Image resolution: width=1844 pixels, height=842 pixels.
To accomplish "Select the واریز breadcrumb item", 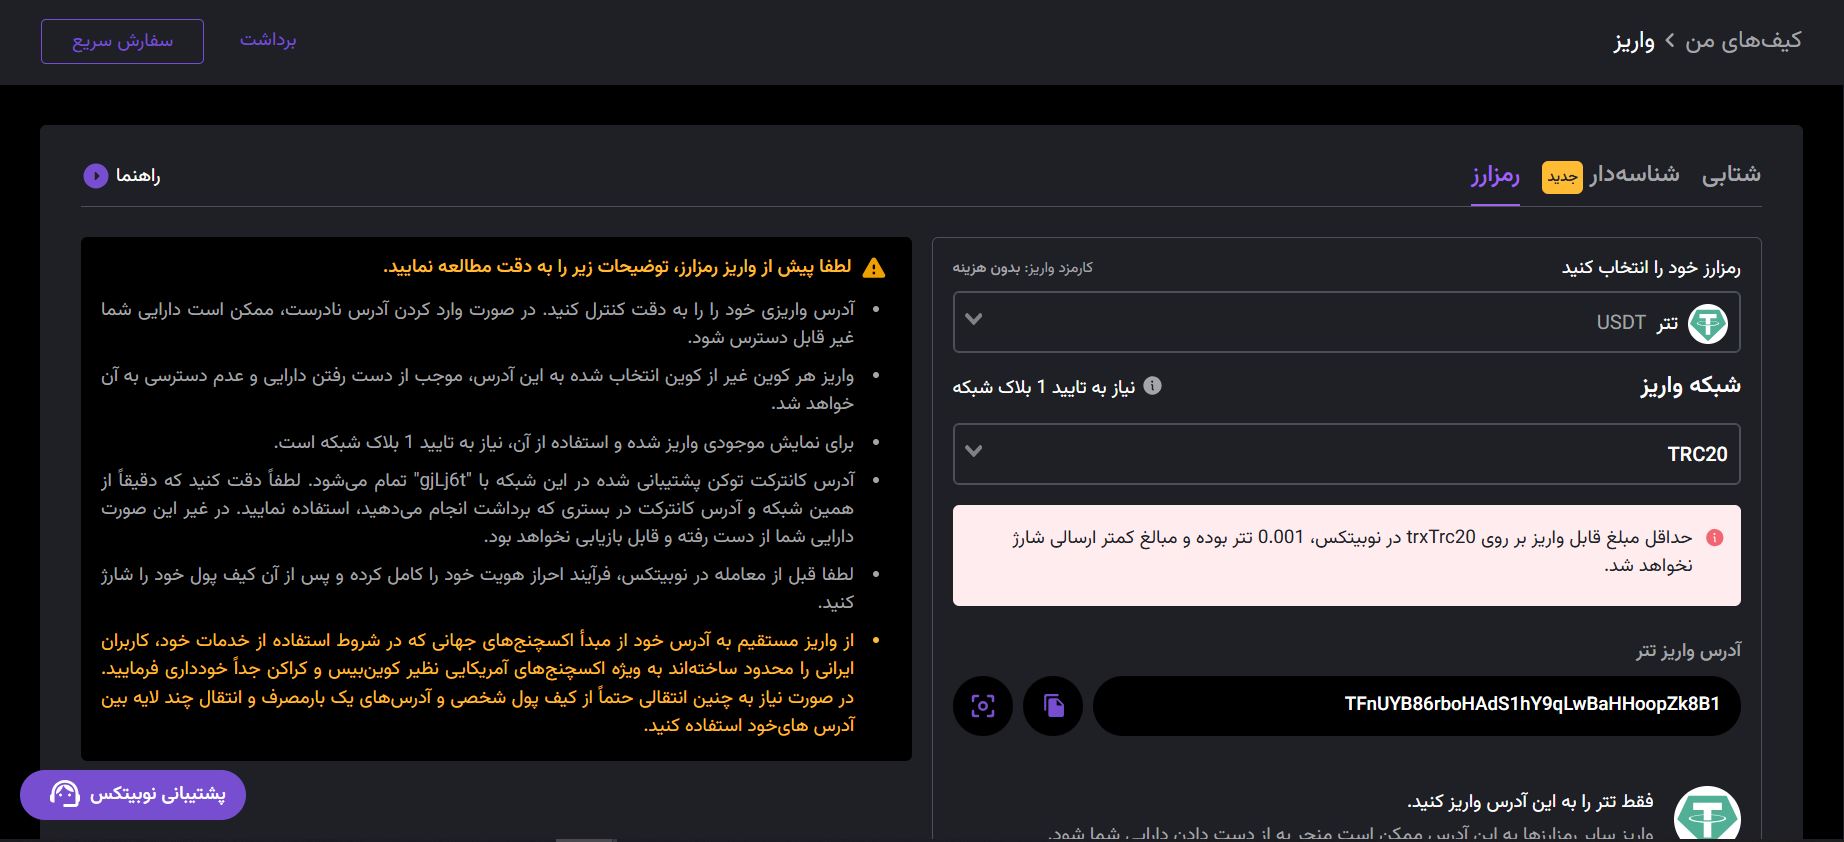I will [x=1634, y=41].
